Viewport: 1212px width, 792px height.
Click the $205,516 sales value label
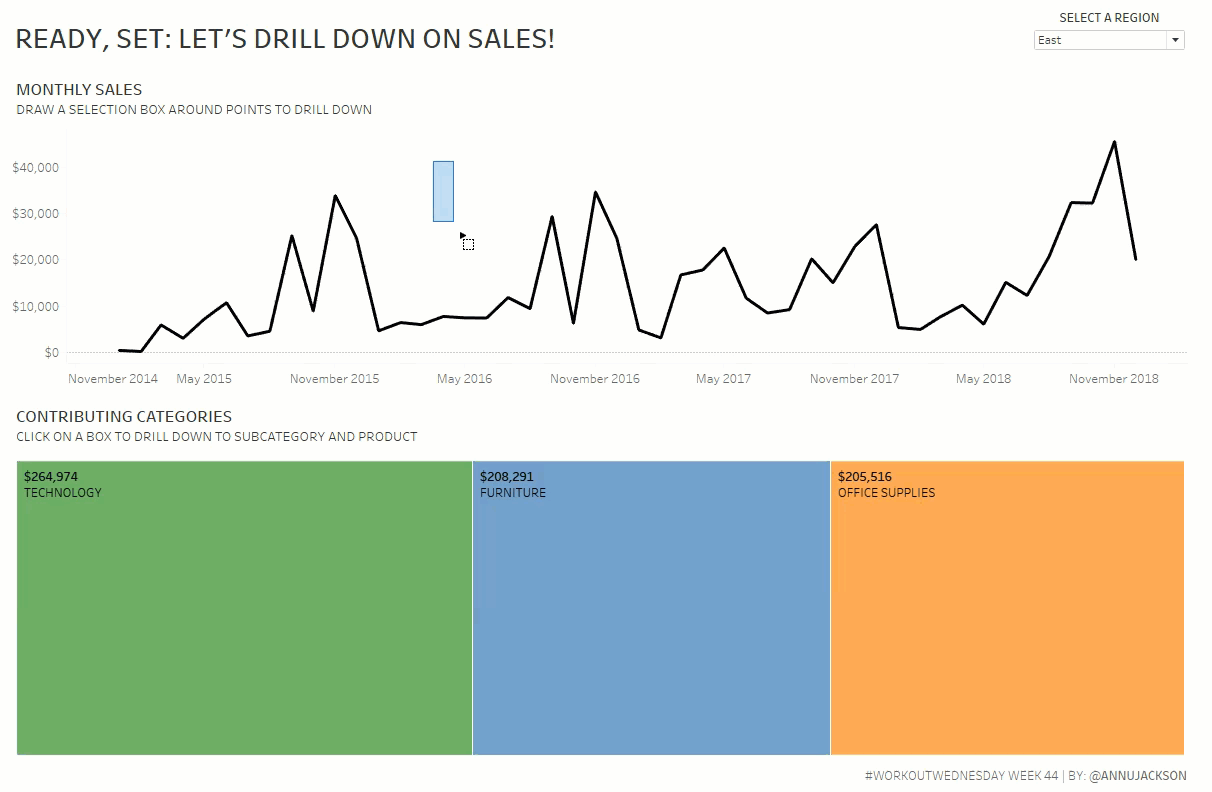pos(865,476)
